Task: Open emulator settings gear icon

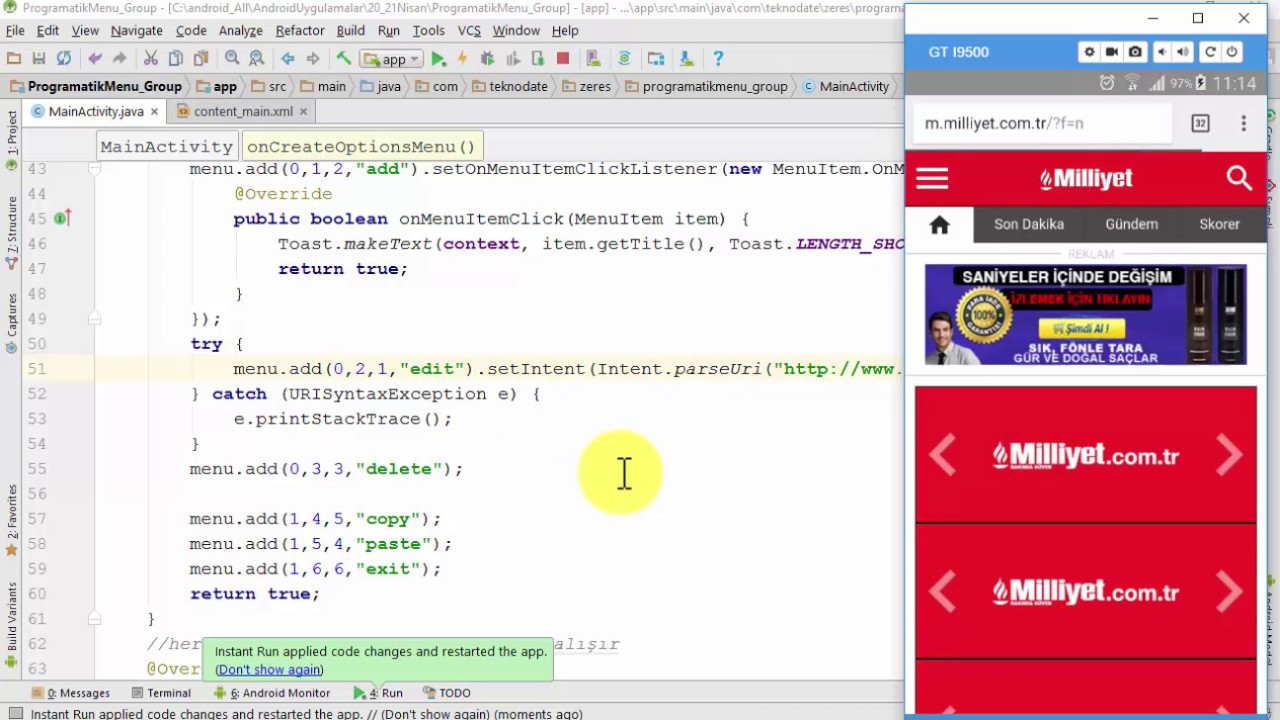Action: 1090,52
